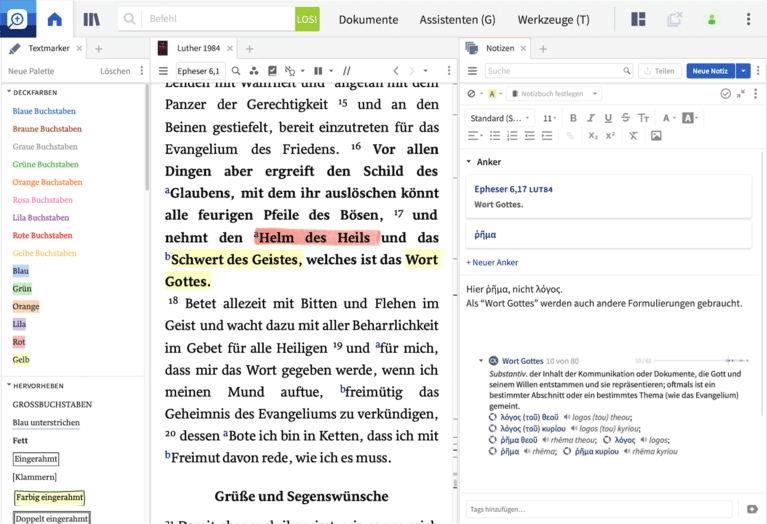Toggle subscript X₂ formatting

pyautogui.click(x=593, y=136)
